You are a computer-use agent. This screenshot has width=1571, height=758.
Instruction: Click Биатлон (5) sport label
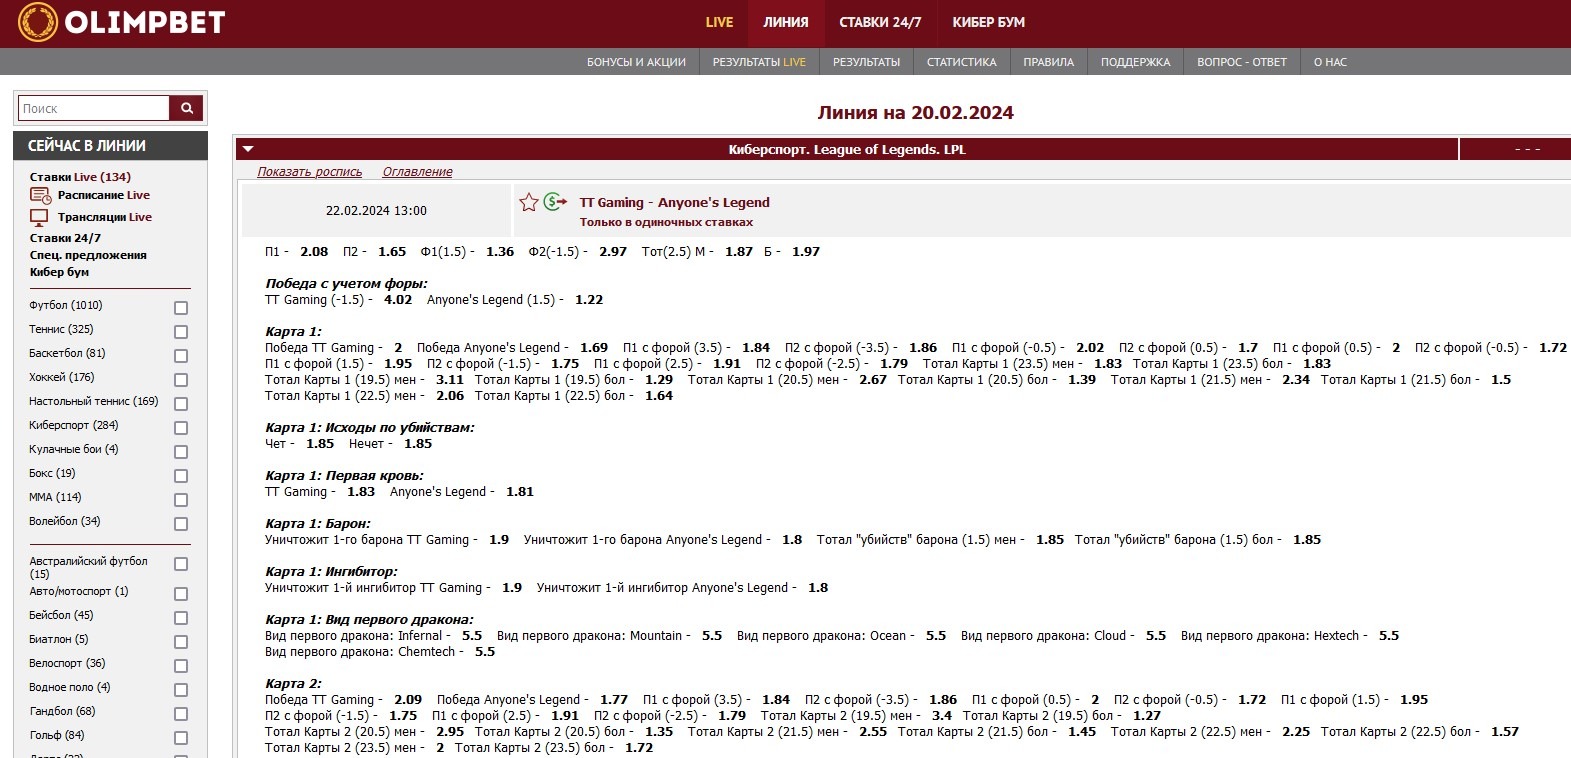tap(58, 639)
